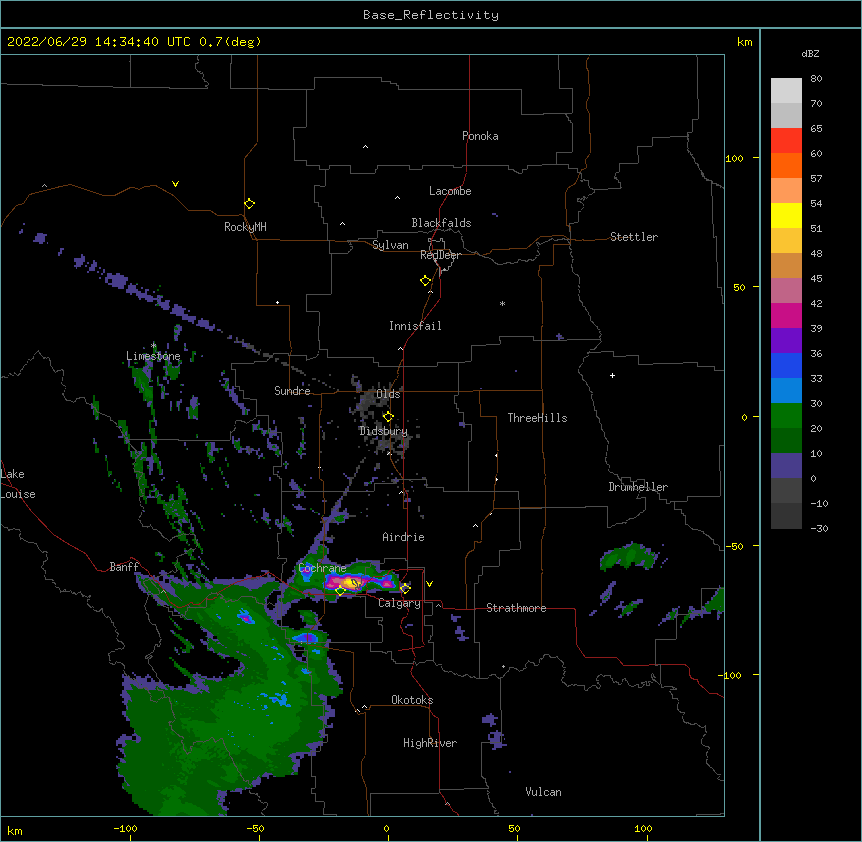The width and height of the screenshot is (862, 842).
Task: Click the white plus marker north of Drumheller
Action: coord(612,375)
